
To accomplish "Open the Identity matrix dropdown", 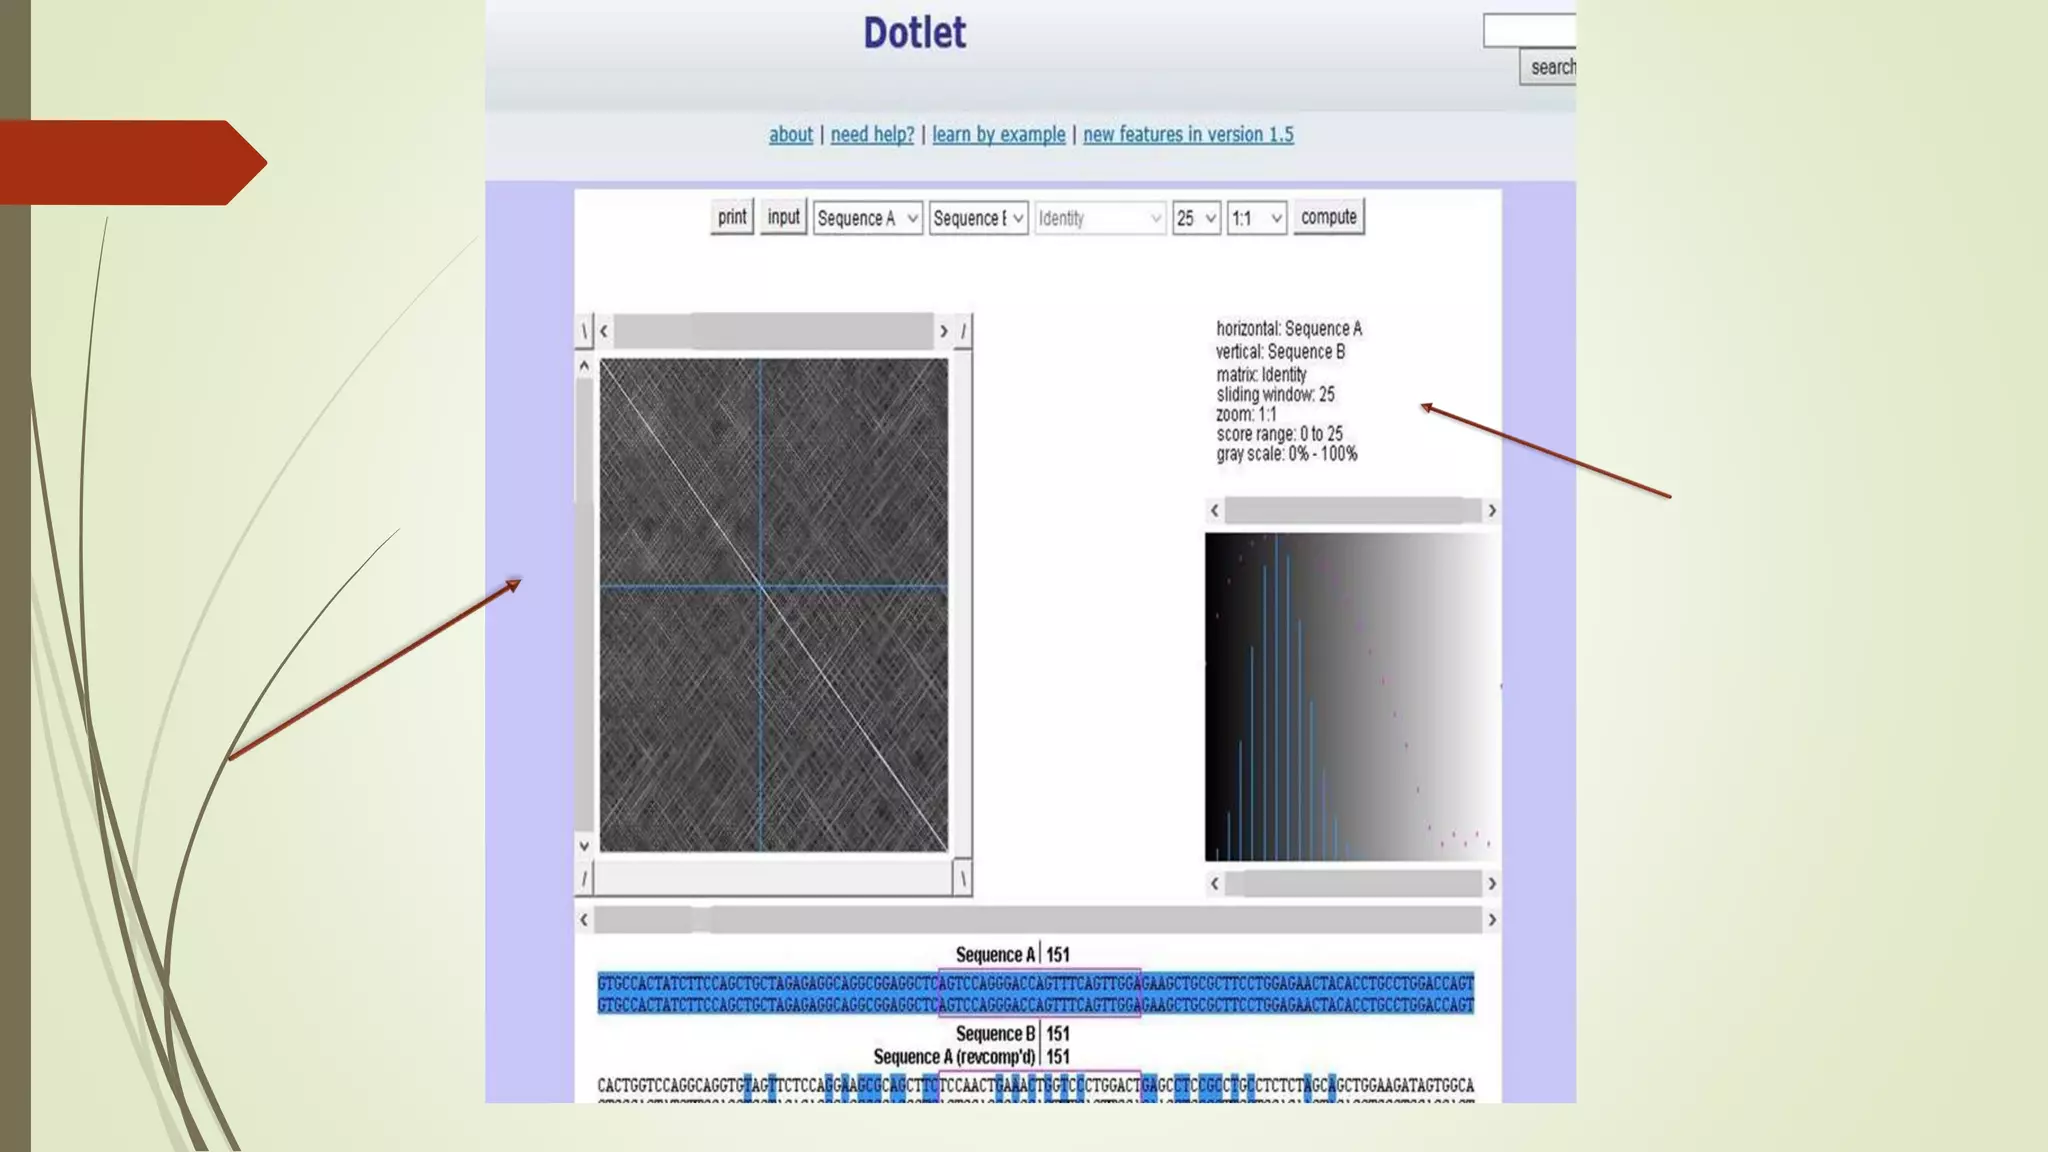I will [x=1100, y=218].
